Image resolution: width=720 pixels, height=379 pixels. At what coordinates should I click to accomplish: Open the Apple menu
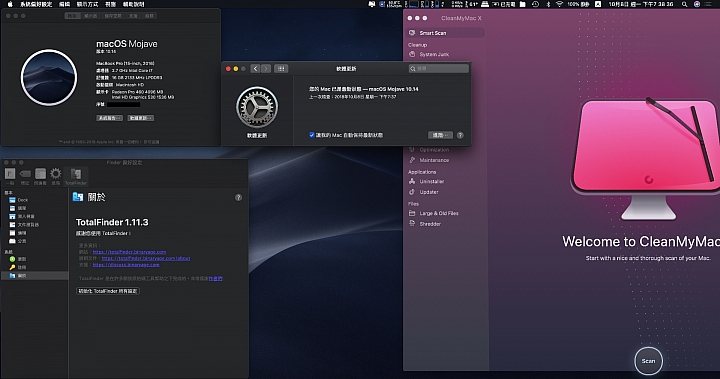click(x=10, y=4)
